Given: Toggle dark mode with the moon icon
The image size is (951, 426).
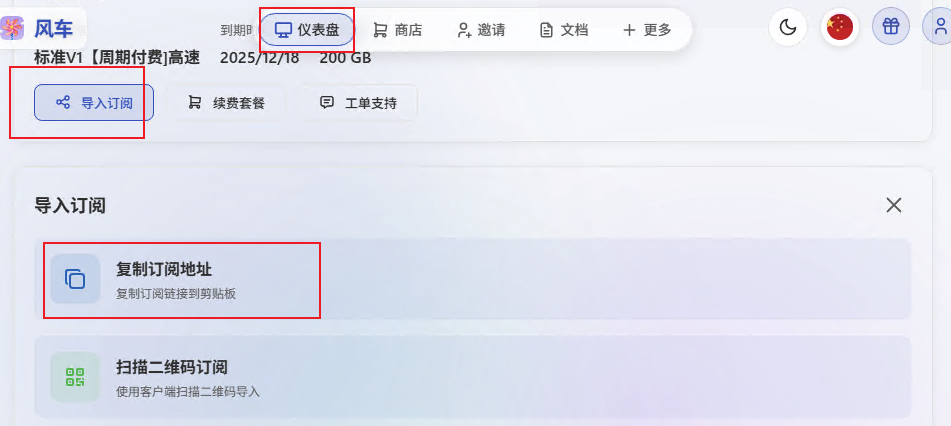Looking at the screenshot, I should pos(788,27).
